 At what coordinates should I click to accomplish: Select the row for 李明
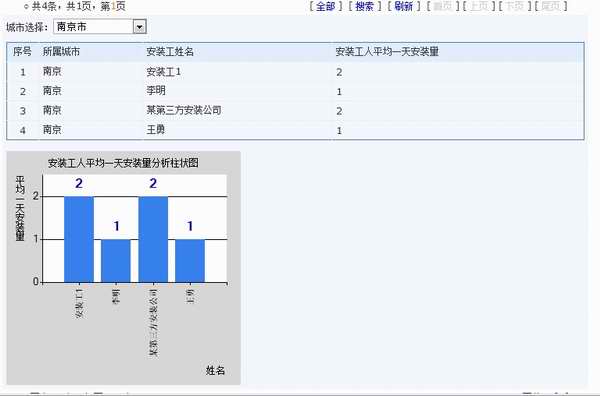[295, 91]
